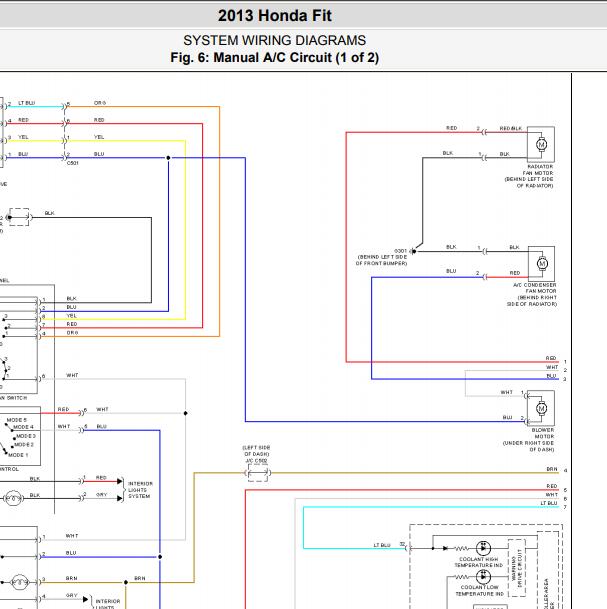Click 'Fig. 6: Manual A/C Circuit (1 of 2)' caption
This screenshot has width=607, height=609.
pos(275,57)
